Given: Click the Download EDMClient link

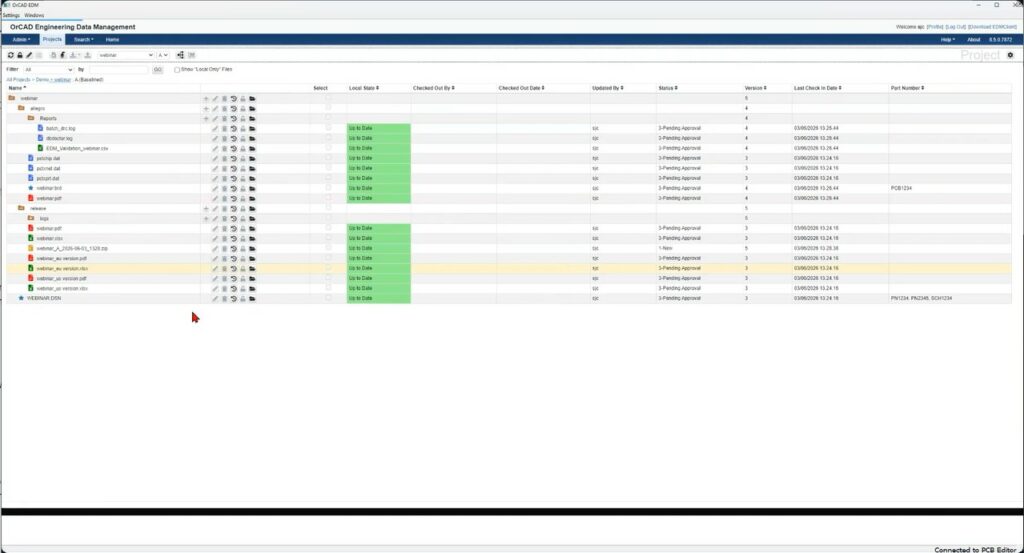Looking at the screenshot, I should point(993,27).
